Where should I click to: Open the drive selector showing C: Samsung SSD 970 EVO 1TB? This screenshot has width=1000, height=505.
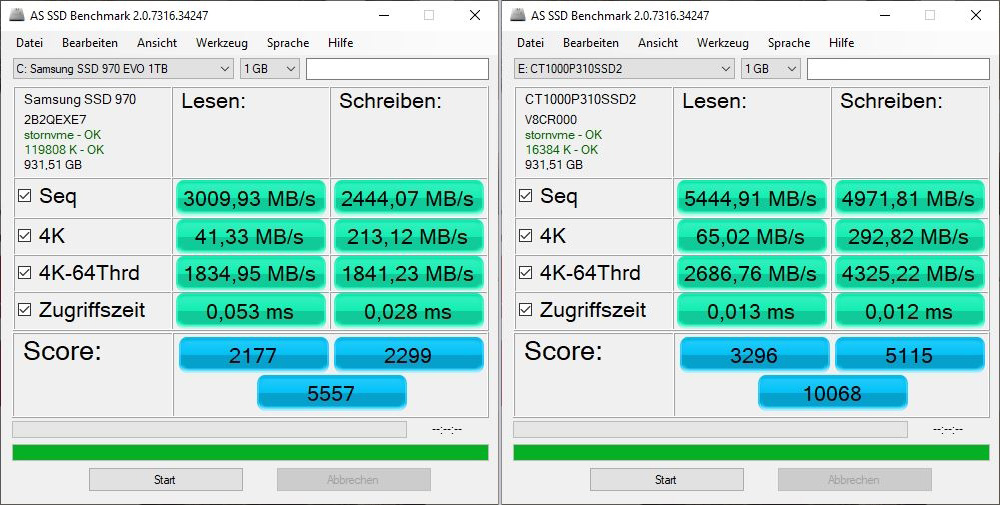pos(123,69)
